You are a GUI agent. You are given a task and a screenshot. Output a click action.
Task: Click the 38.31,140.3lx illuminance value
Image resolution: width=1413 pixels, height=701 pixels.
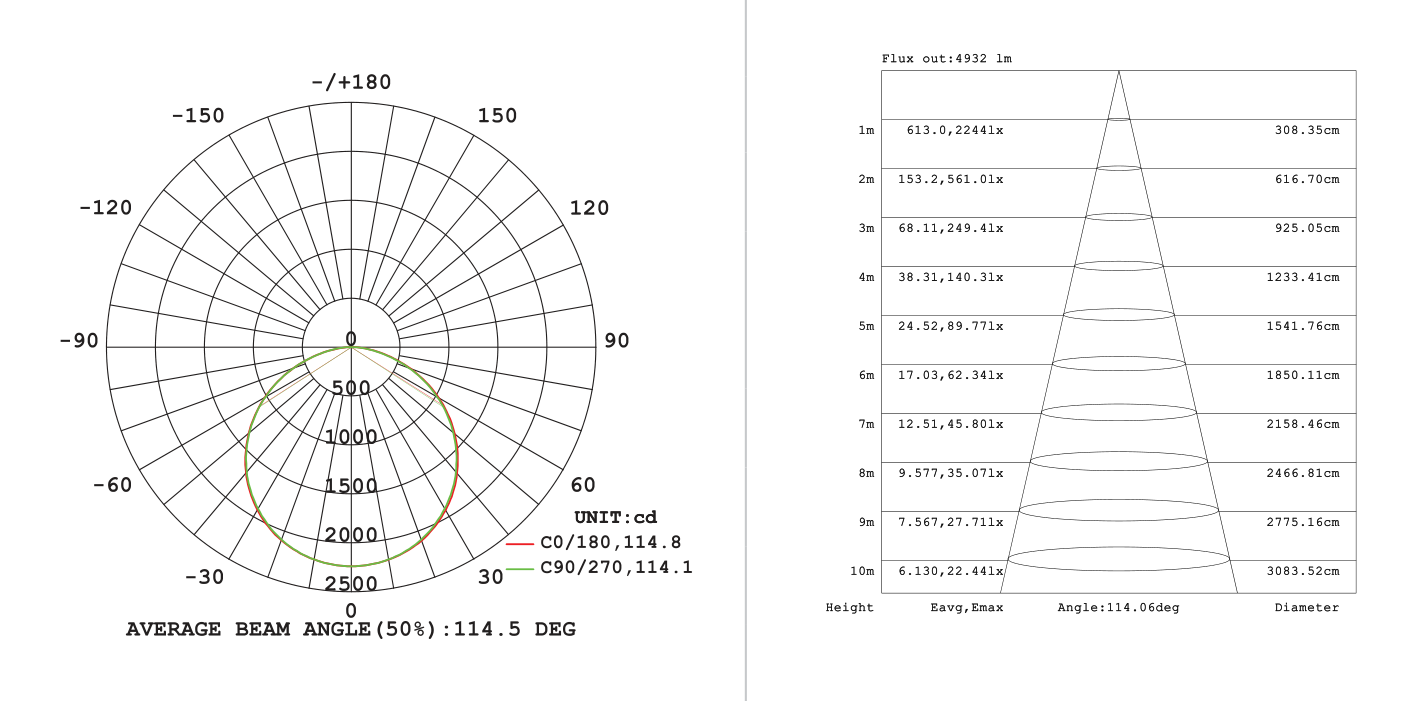click(x=951, y=277)
